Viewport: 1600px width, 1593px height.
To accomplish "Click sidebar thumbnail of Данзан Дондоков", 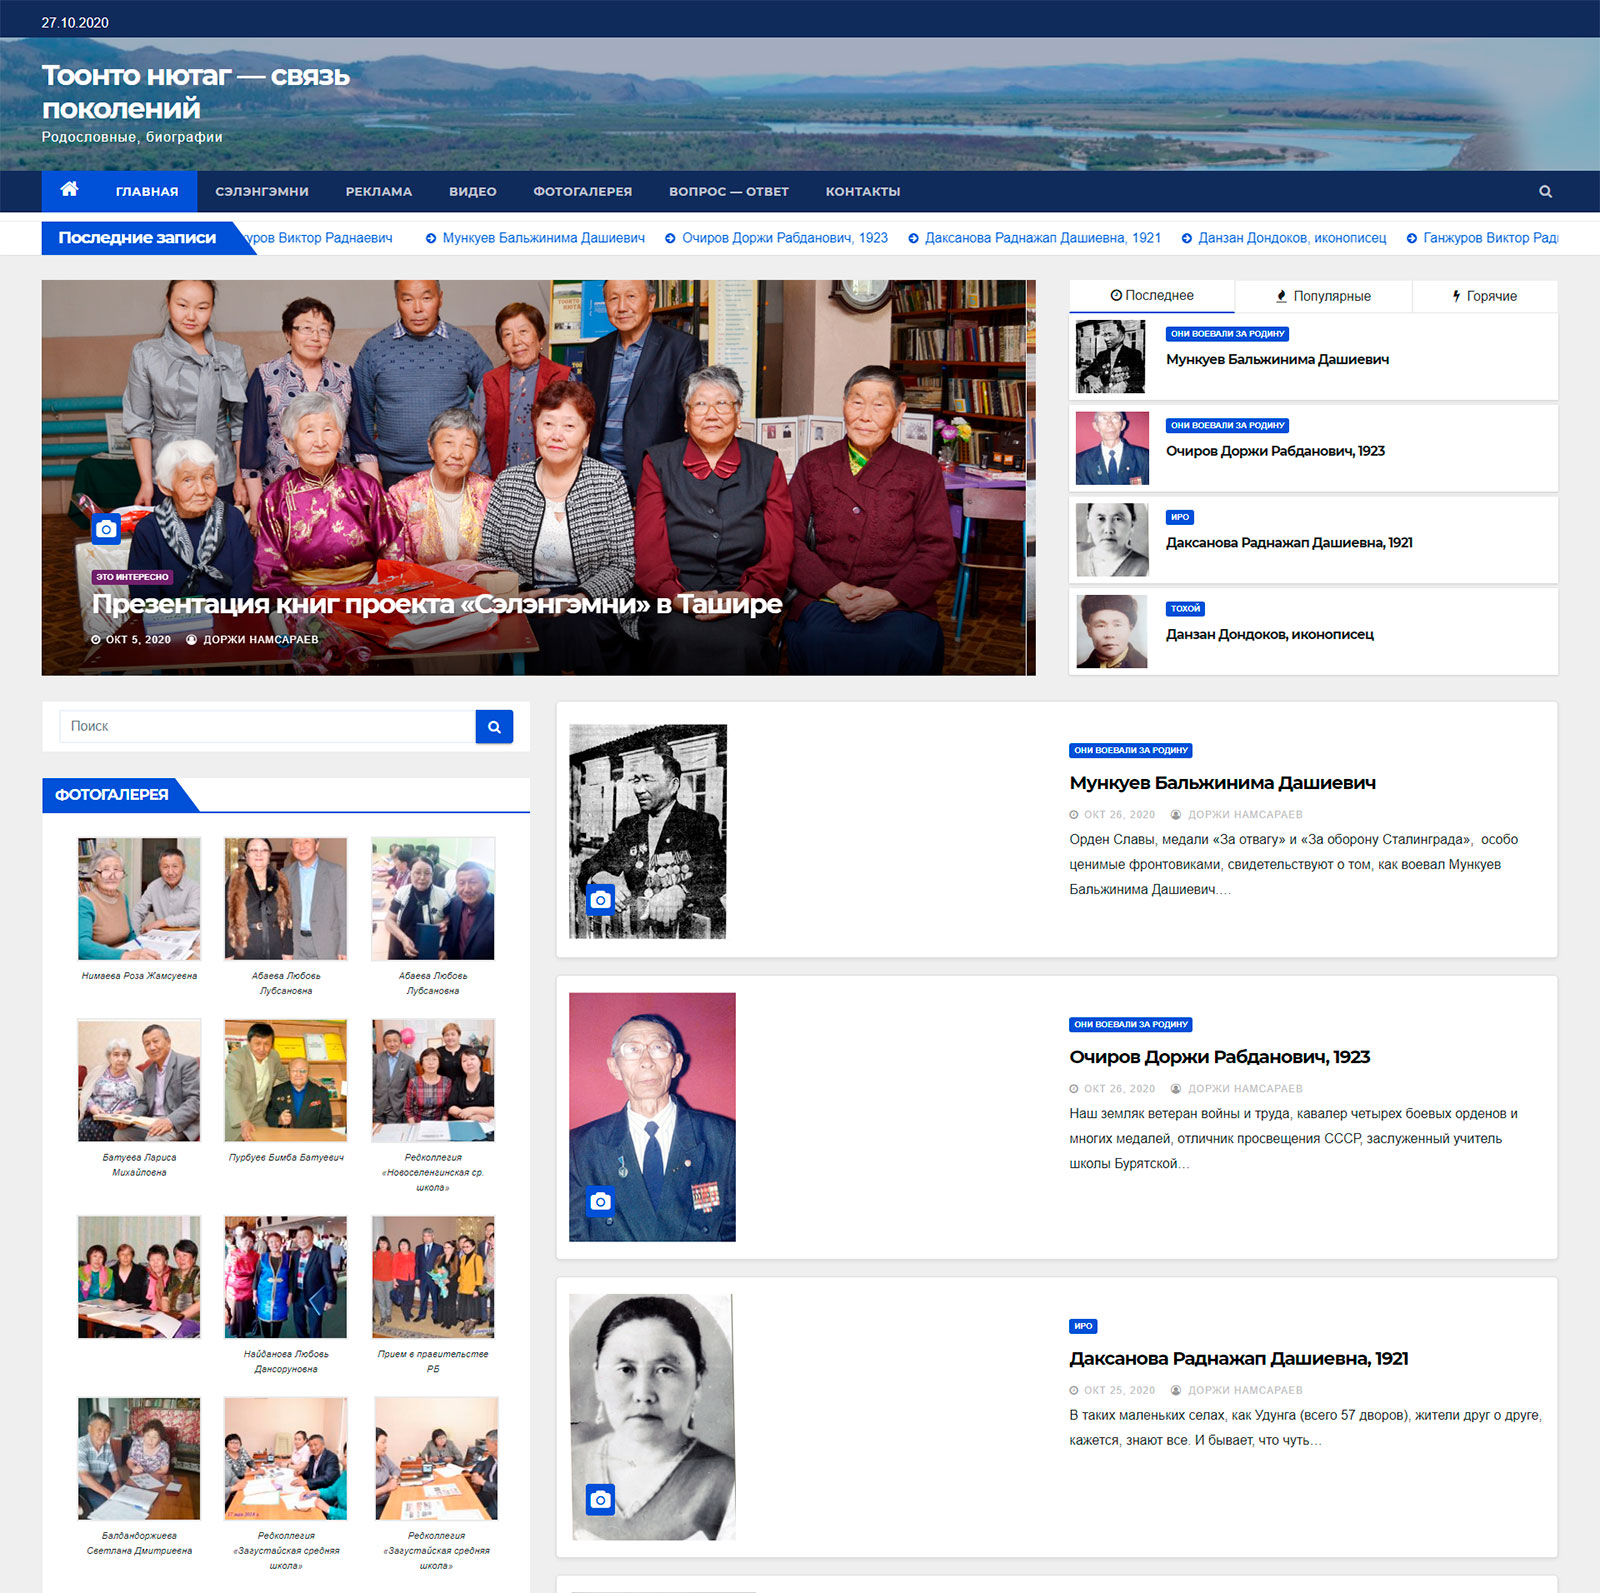I will coord(1112,631).
